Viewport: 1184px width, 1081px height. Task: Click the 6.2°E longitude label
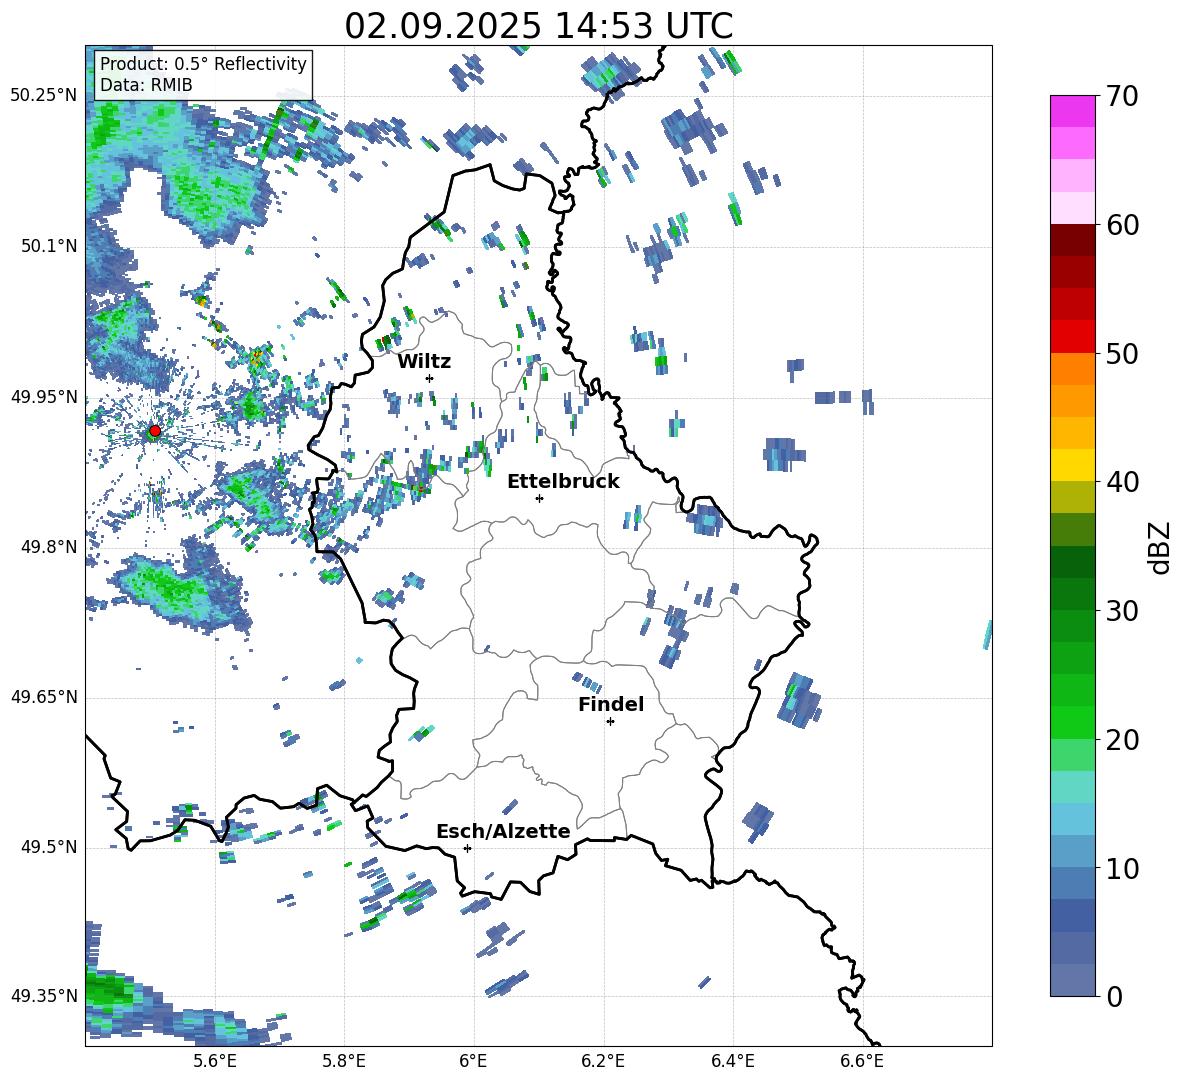[603, 1061]
